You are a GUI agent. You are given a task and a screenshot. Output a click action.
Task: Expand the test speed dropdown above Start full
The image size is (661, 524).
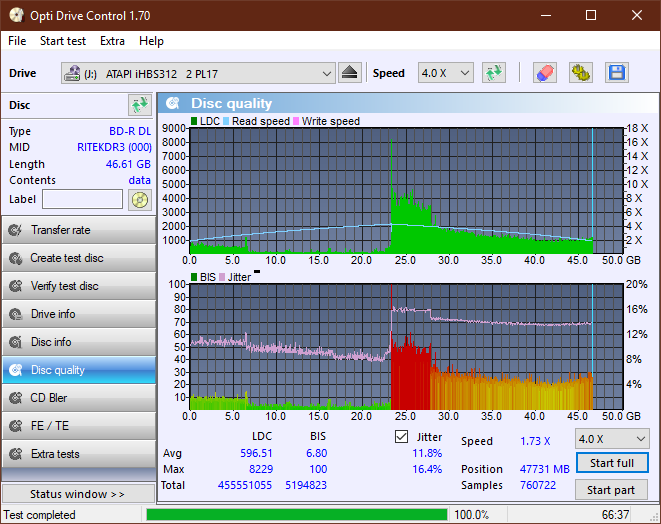pyautogui.click(x=611, y=439)
